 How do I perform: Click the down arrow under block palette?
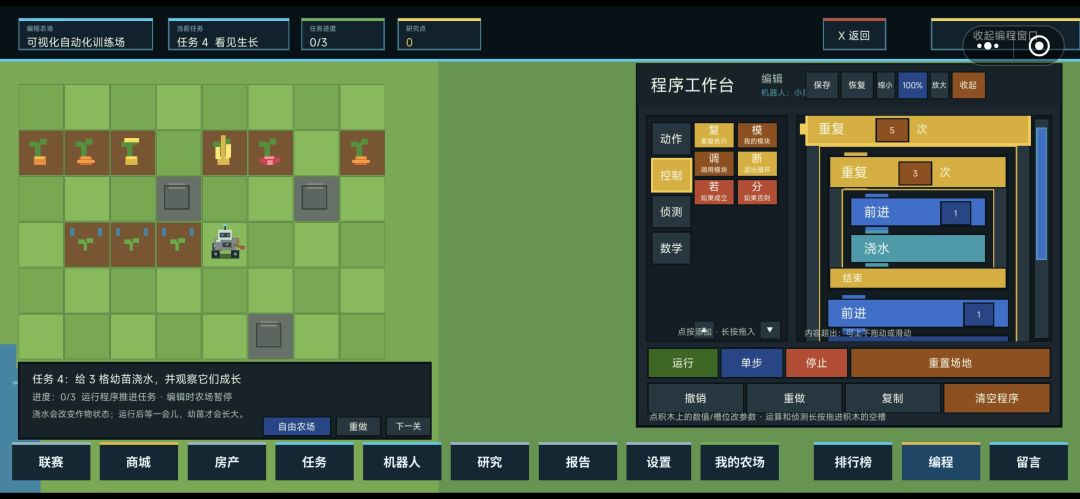tap(771, 330)
